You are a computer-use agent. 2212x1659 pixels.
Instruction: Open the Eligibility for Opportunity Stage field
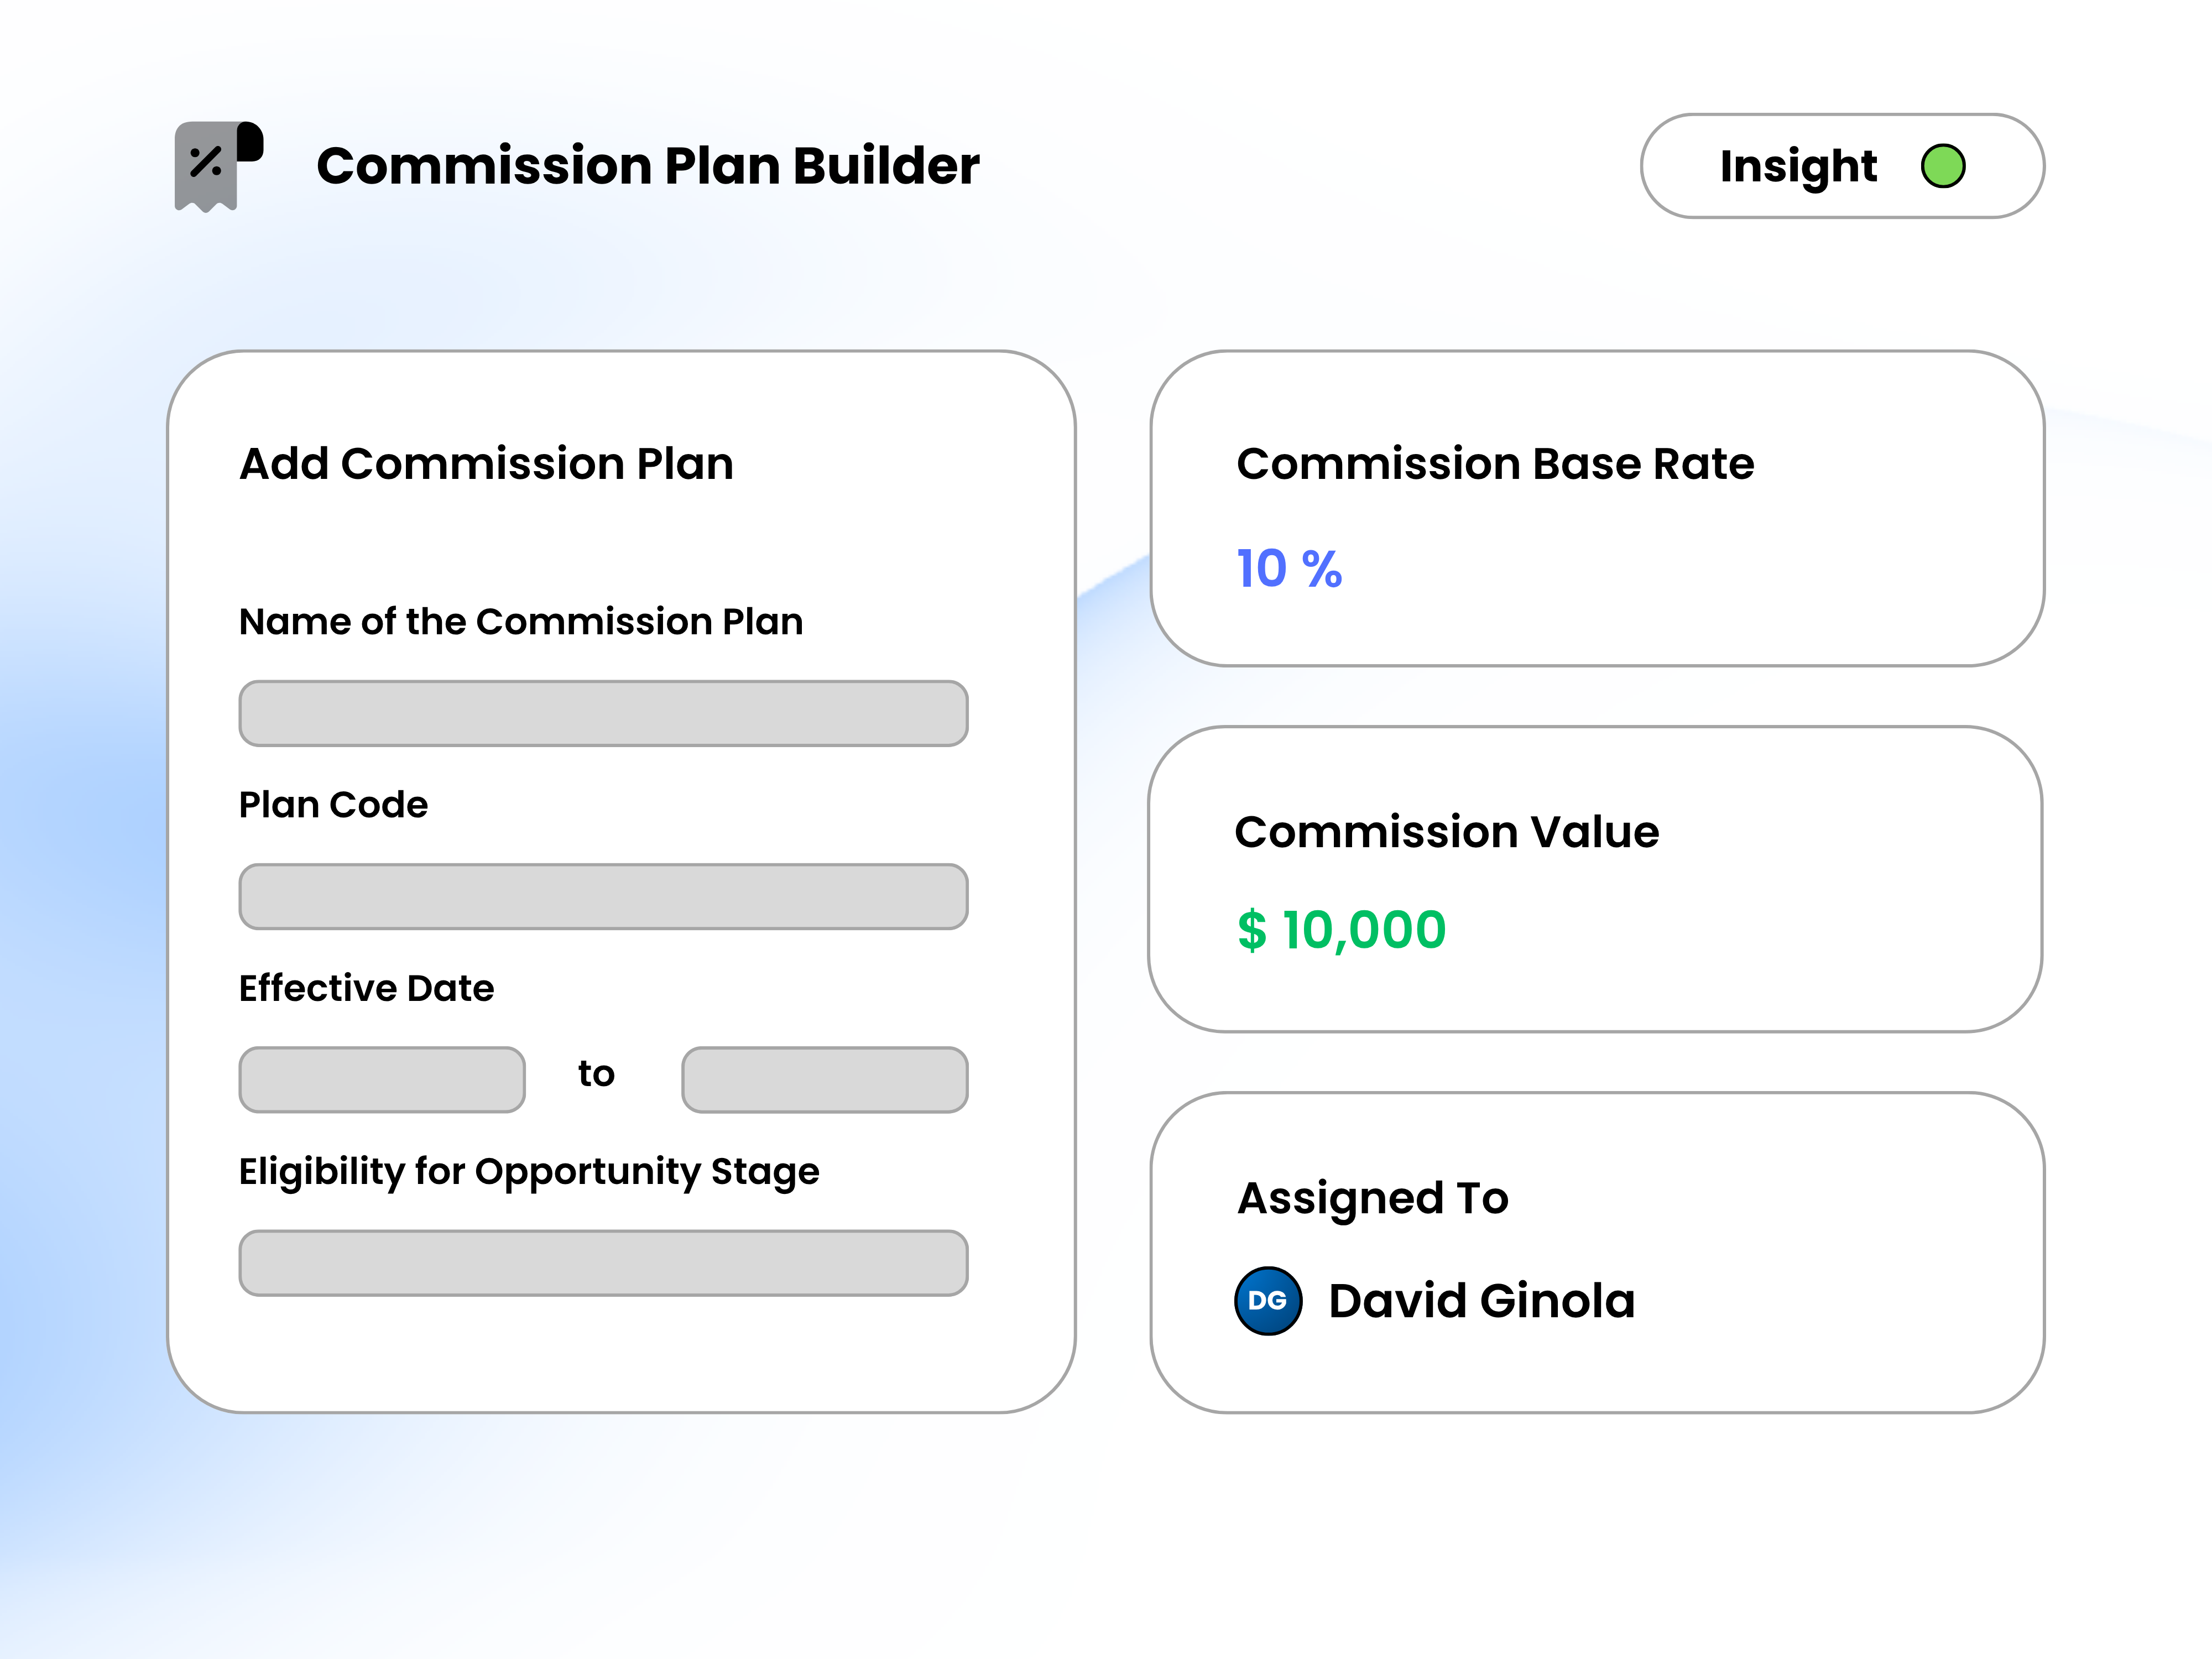(603, 1263)
